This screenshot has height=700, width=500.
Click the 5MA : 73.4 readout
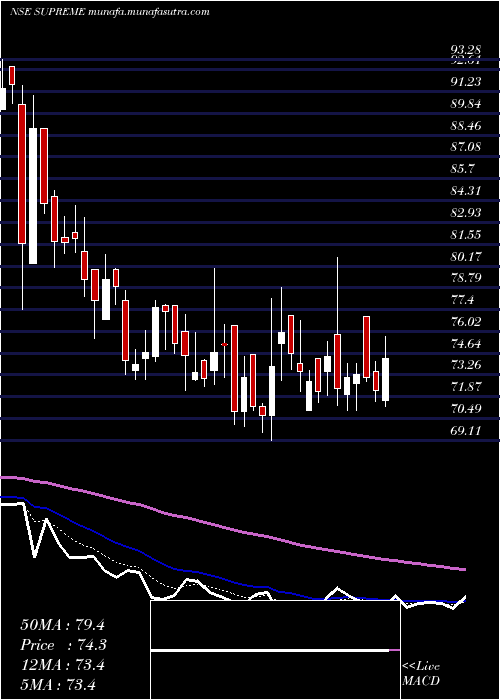click(x=58, y=684)
